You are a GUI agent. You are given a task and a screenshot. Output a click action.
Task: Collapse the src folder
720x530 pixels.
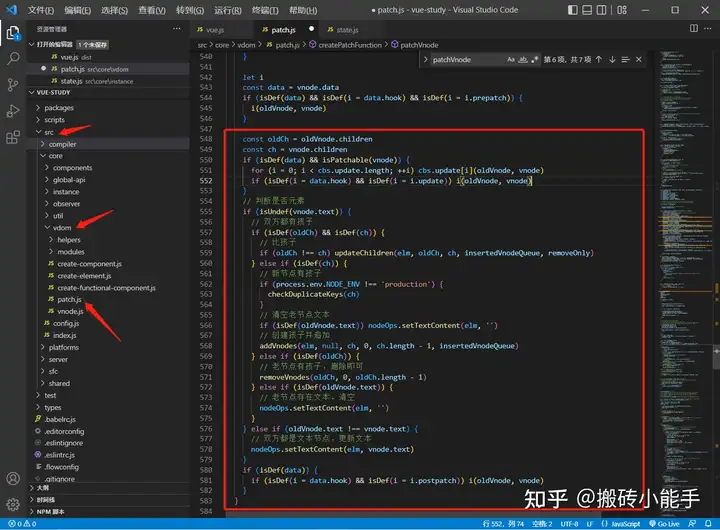(49, 132)
